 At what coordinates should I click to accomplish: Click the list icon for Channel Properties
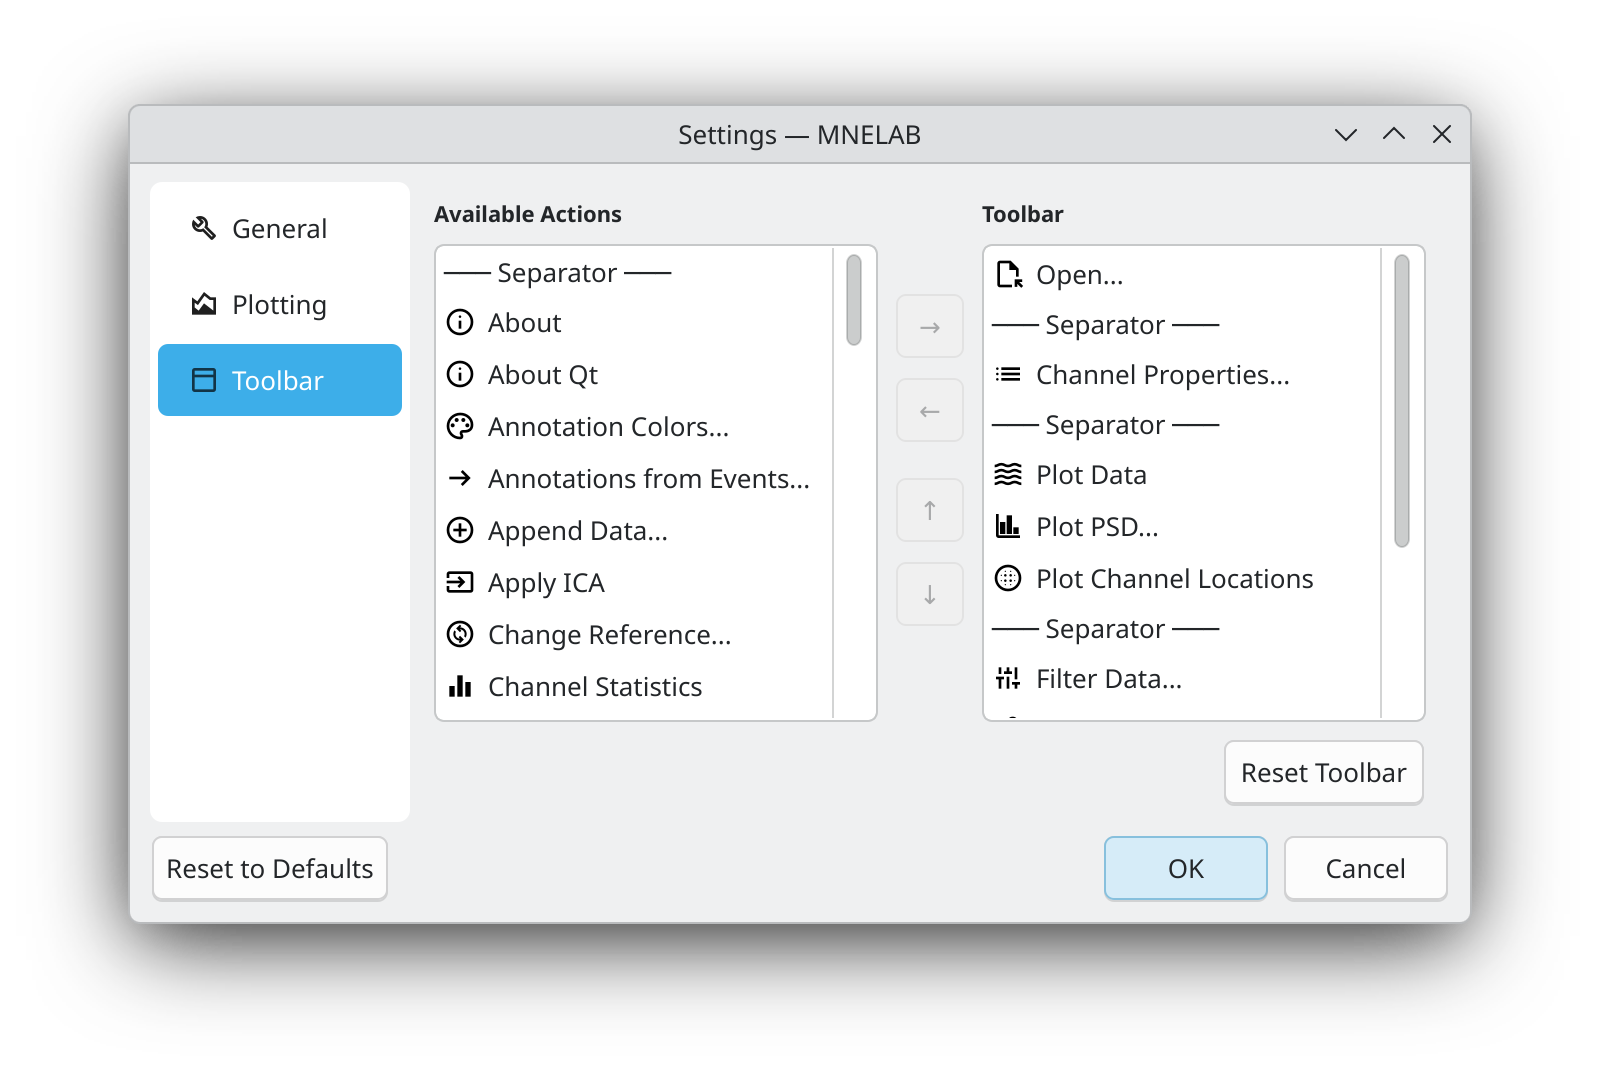(x=1008, y=375)
